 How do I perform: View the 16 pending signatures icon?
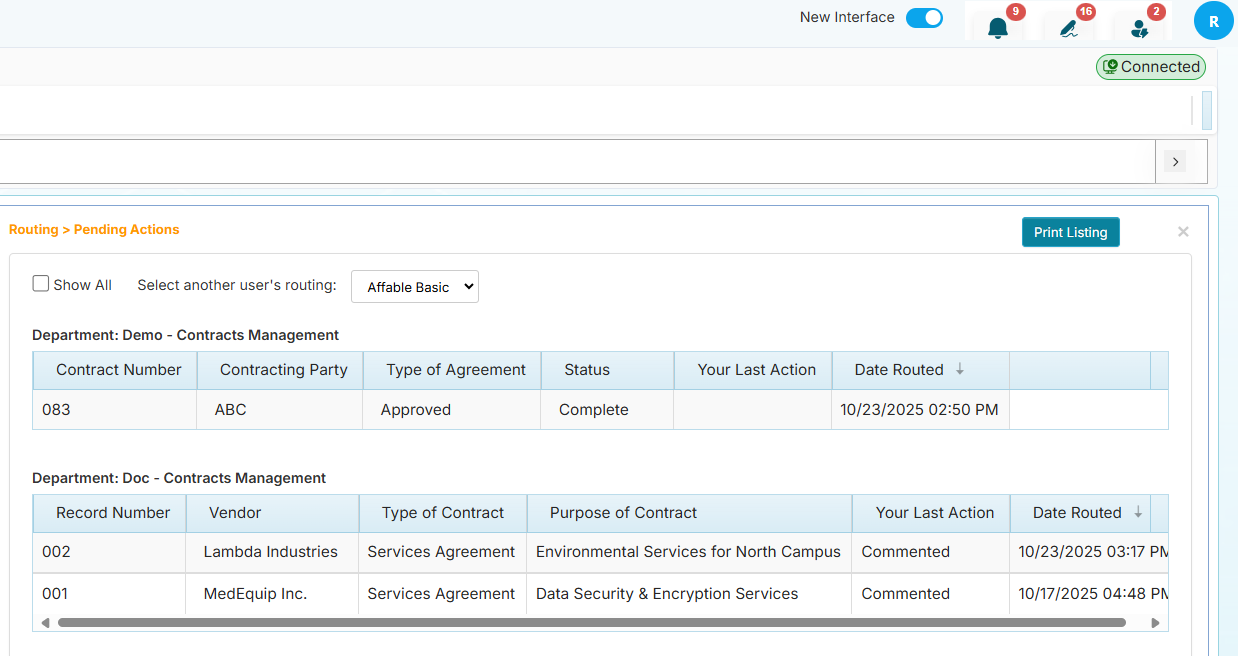[x=1068, y=27]
